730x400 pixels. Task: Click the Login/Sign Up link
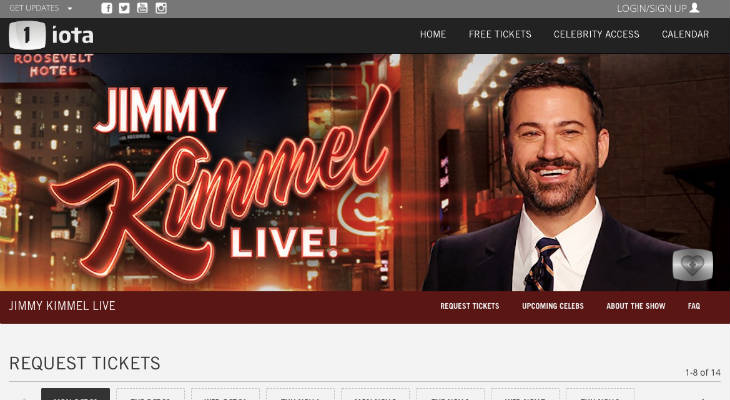click(652, 8)
